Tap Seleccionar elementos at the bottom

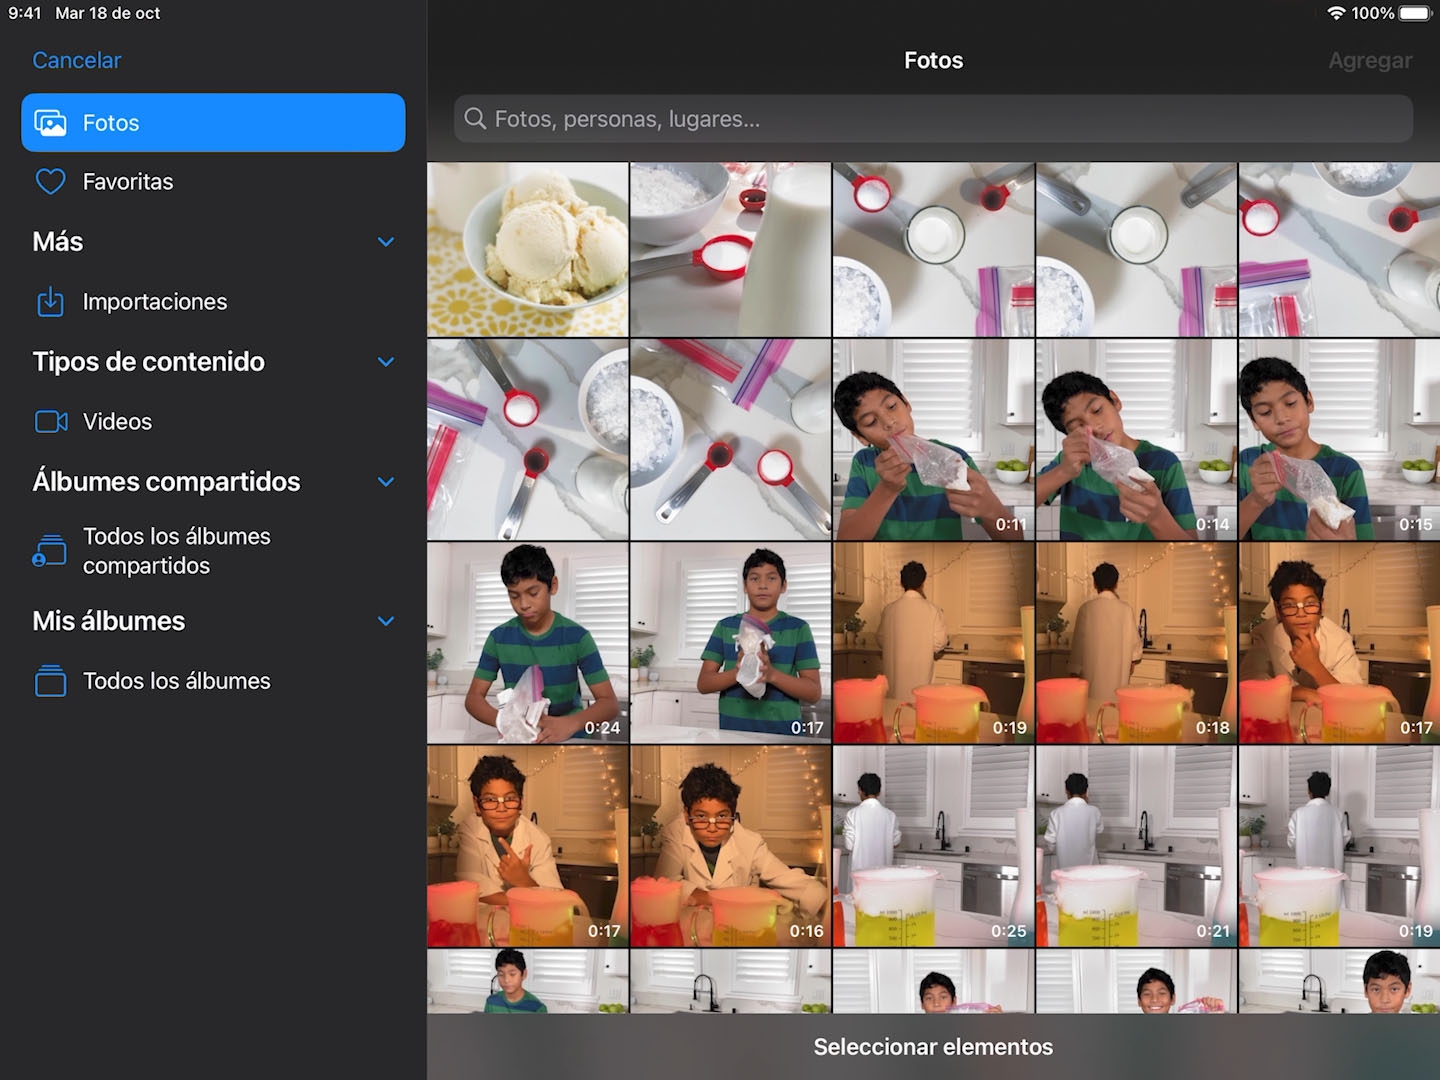coord(933,1047)
